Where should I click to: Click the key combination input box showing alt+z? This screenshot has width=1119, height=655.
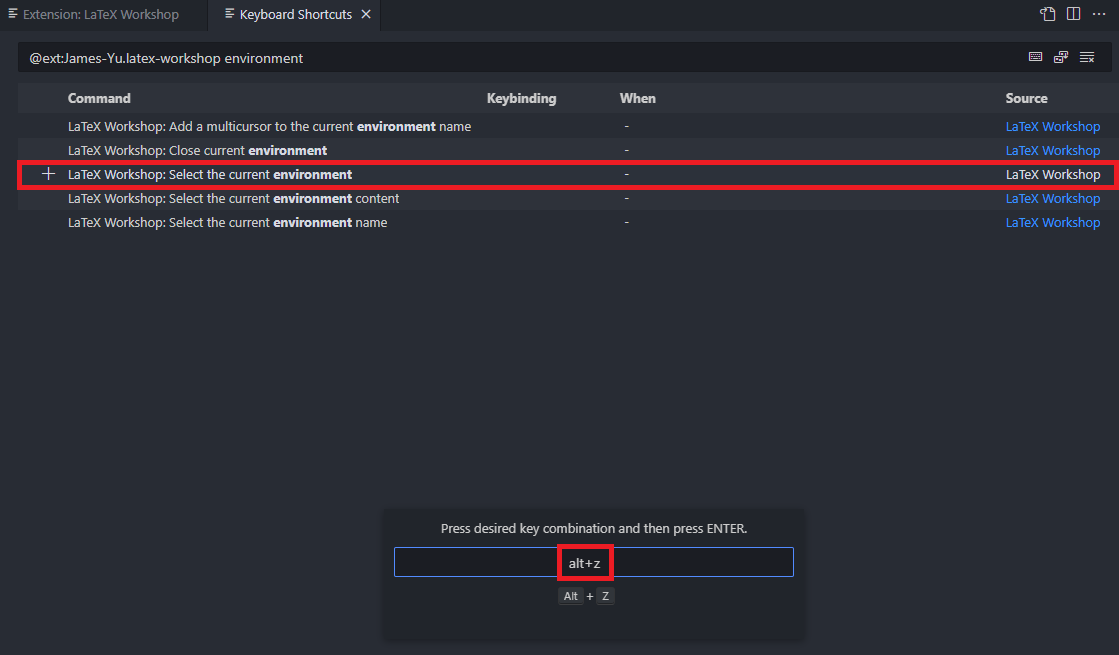coord(593,562)
